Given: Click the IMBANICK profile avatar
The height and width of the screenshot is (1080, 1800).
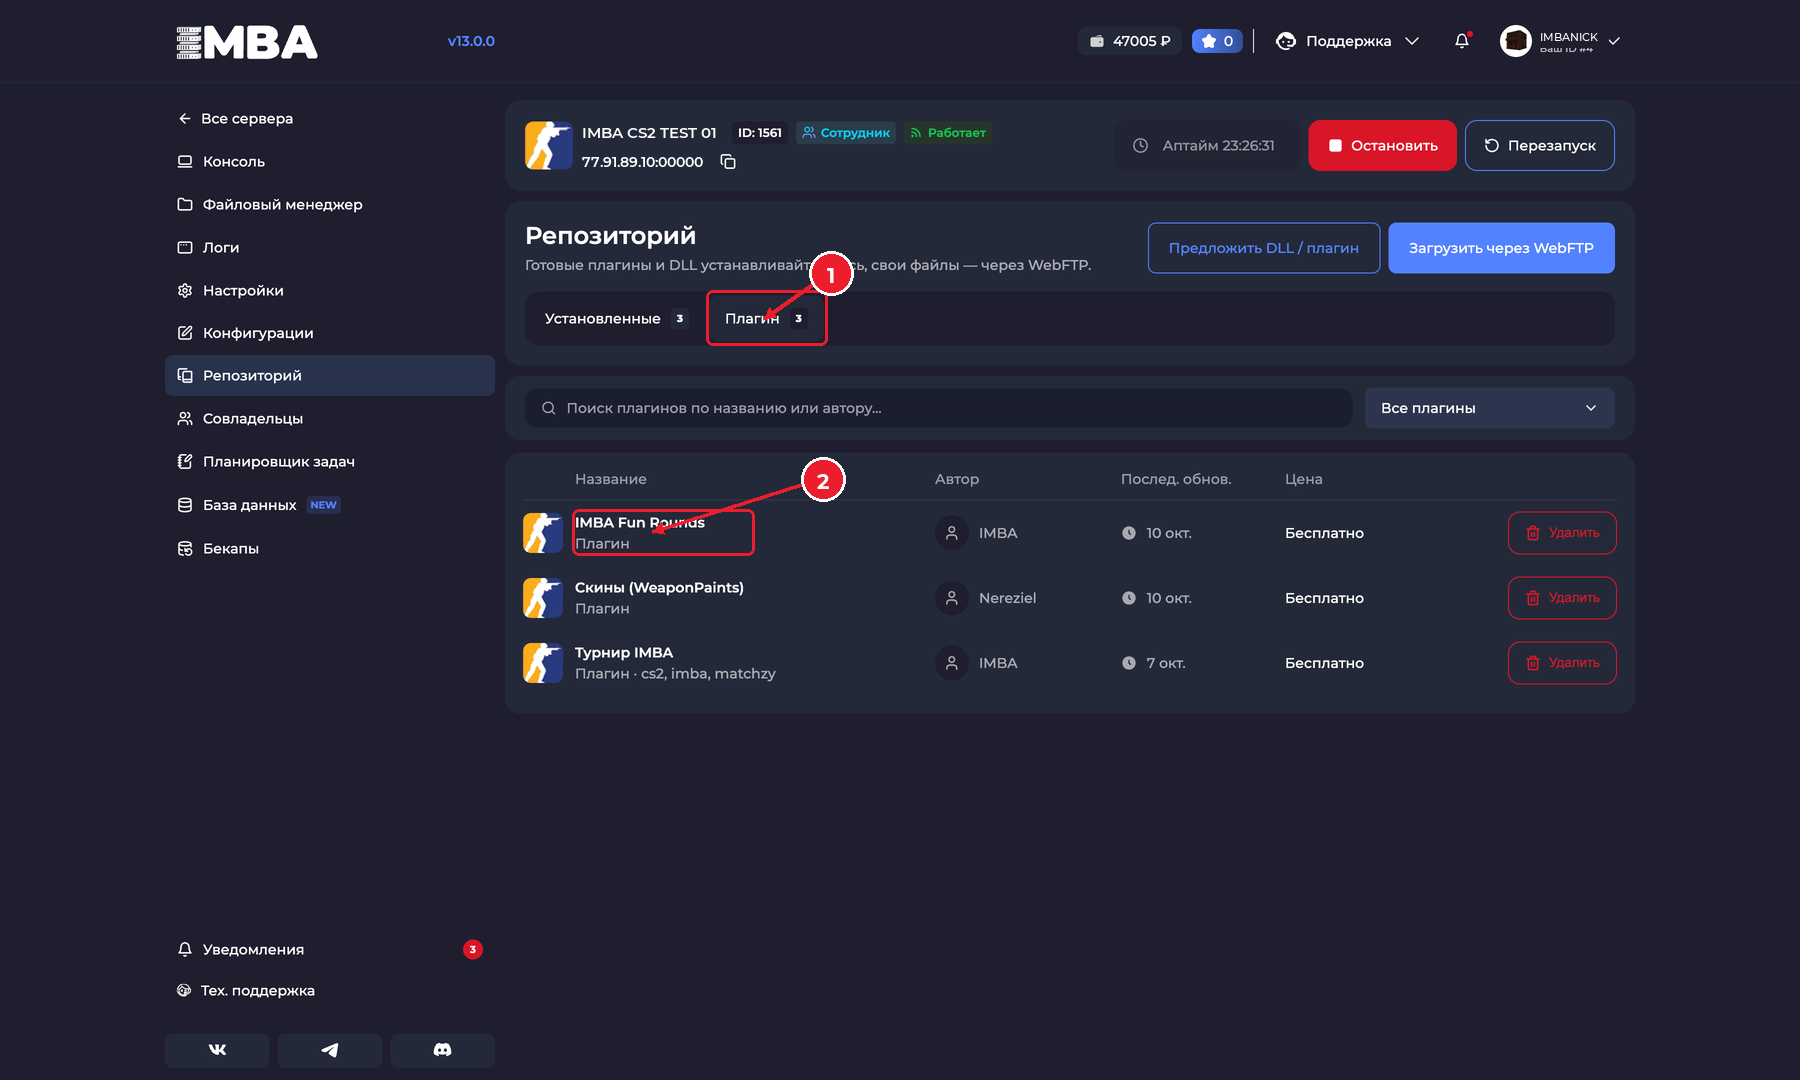Looking at the screenshot, I should pos(1516,41).
